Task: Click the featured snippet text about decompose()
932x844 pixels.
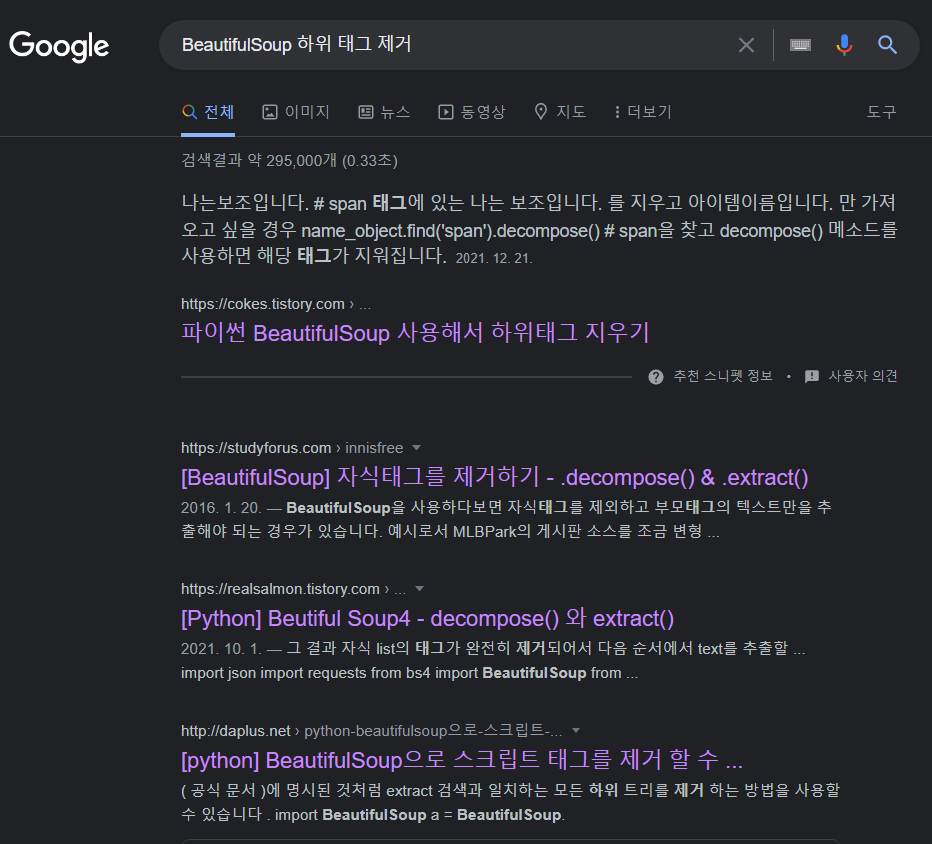Action: (539, 229)
